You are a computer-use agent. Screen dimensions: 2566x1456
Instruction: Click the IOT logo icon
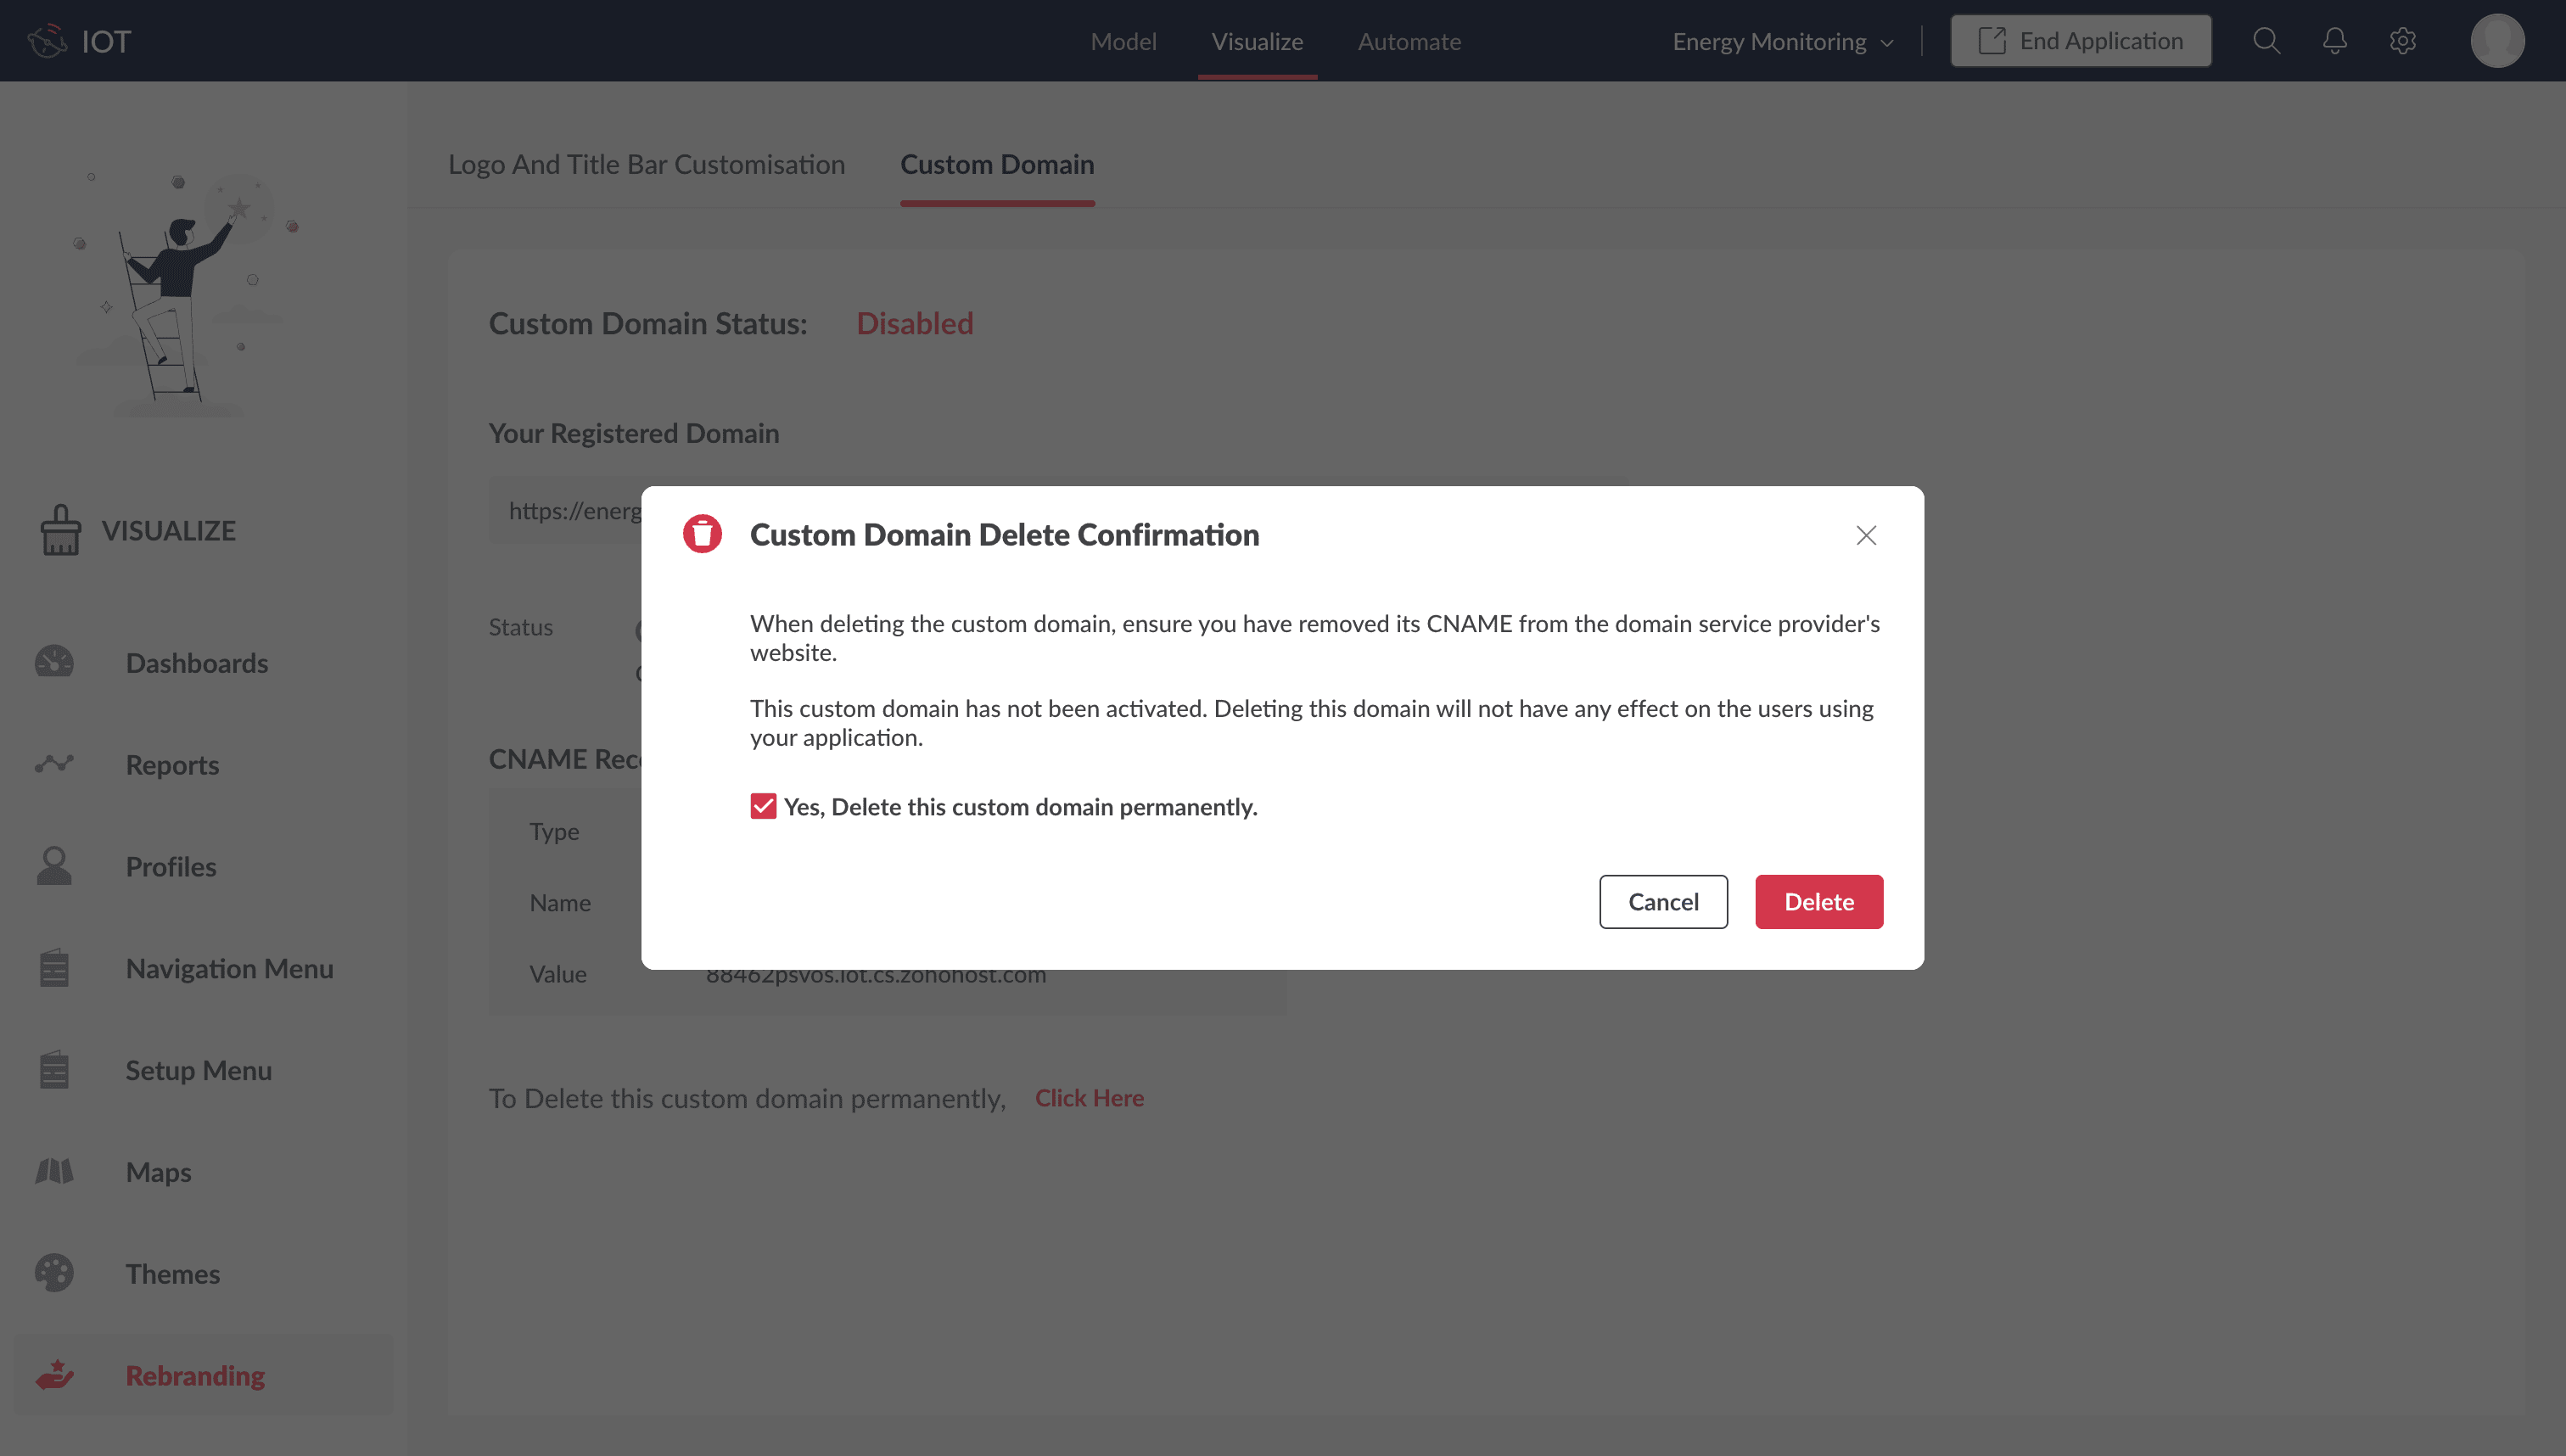coord(47,41)
